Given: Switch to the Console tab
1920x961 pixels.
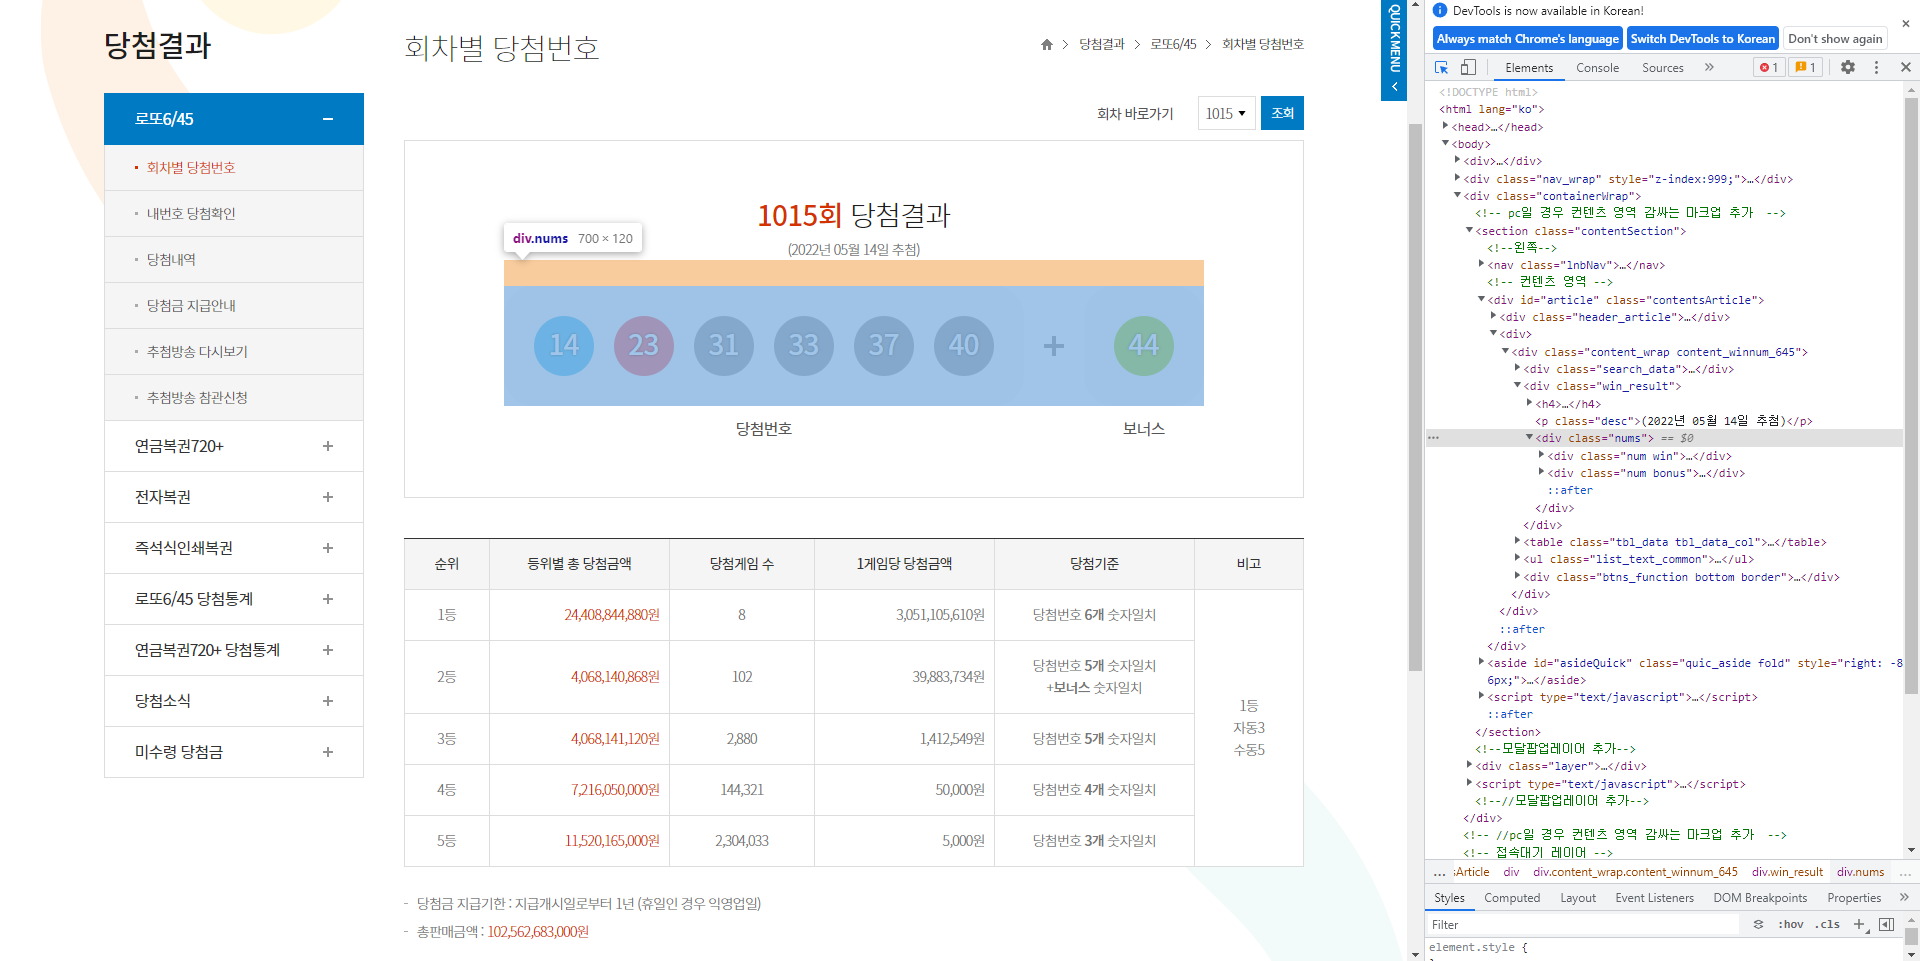Looking at the screenshot, I should point(1597,68).
